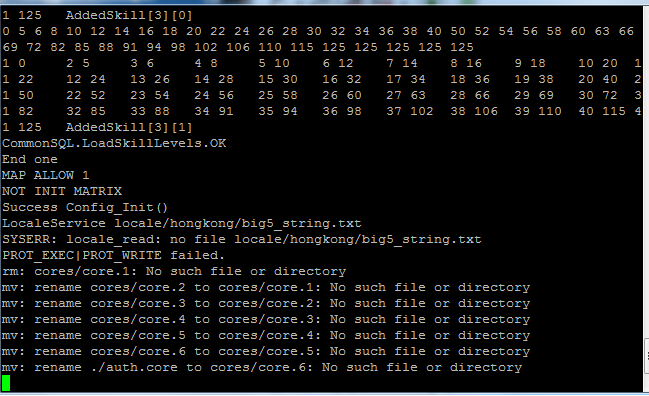Click the scrollbar track above the thumb
This screenshot has width=649, height=396.
[x=646, y=172]
